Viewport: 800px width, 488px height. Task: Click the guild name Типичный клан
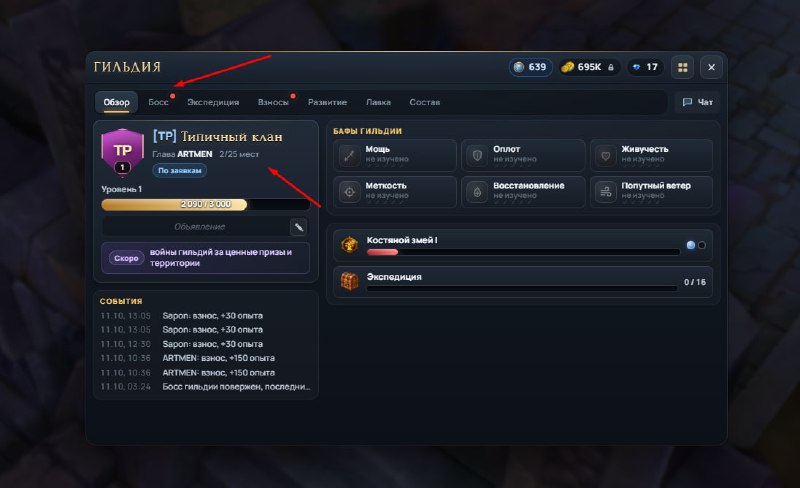(232, 136)
